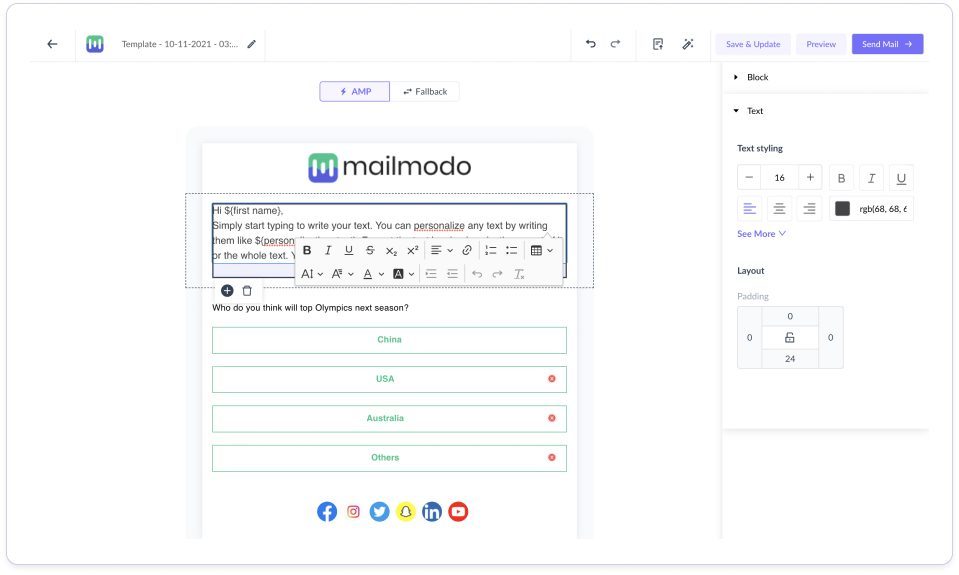Open the Twitter social icon

(379, 511)
